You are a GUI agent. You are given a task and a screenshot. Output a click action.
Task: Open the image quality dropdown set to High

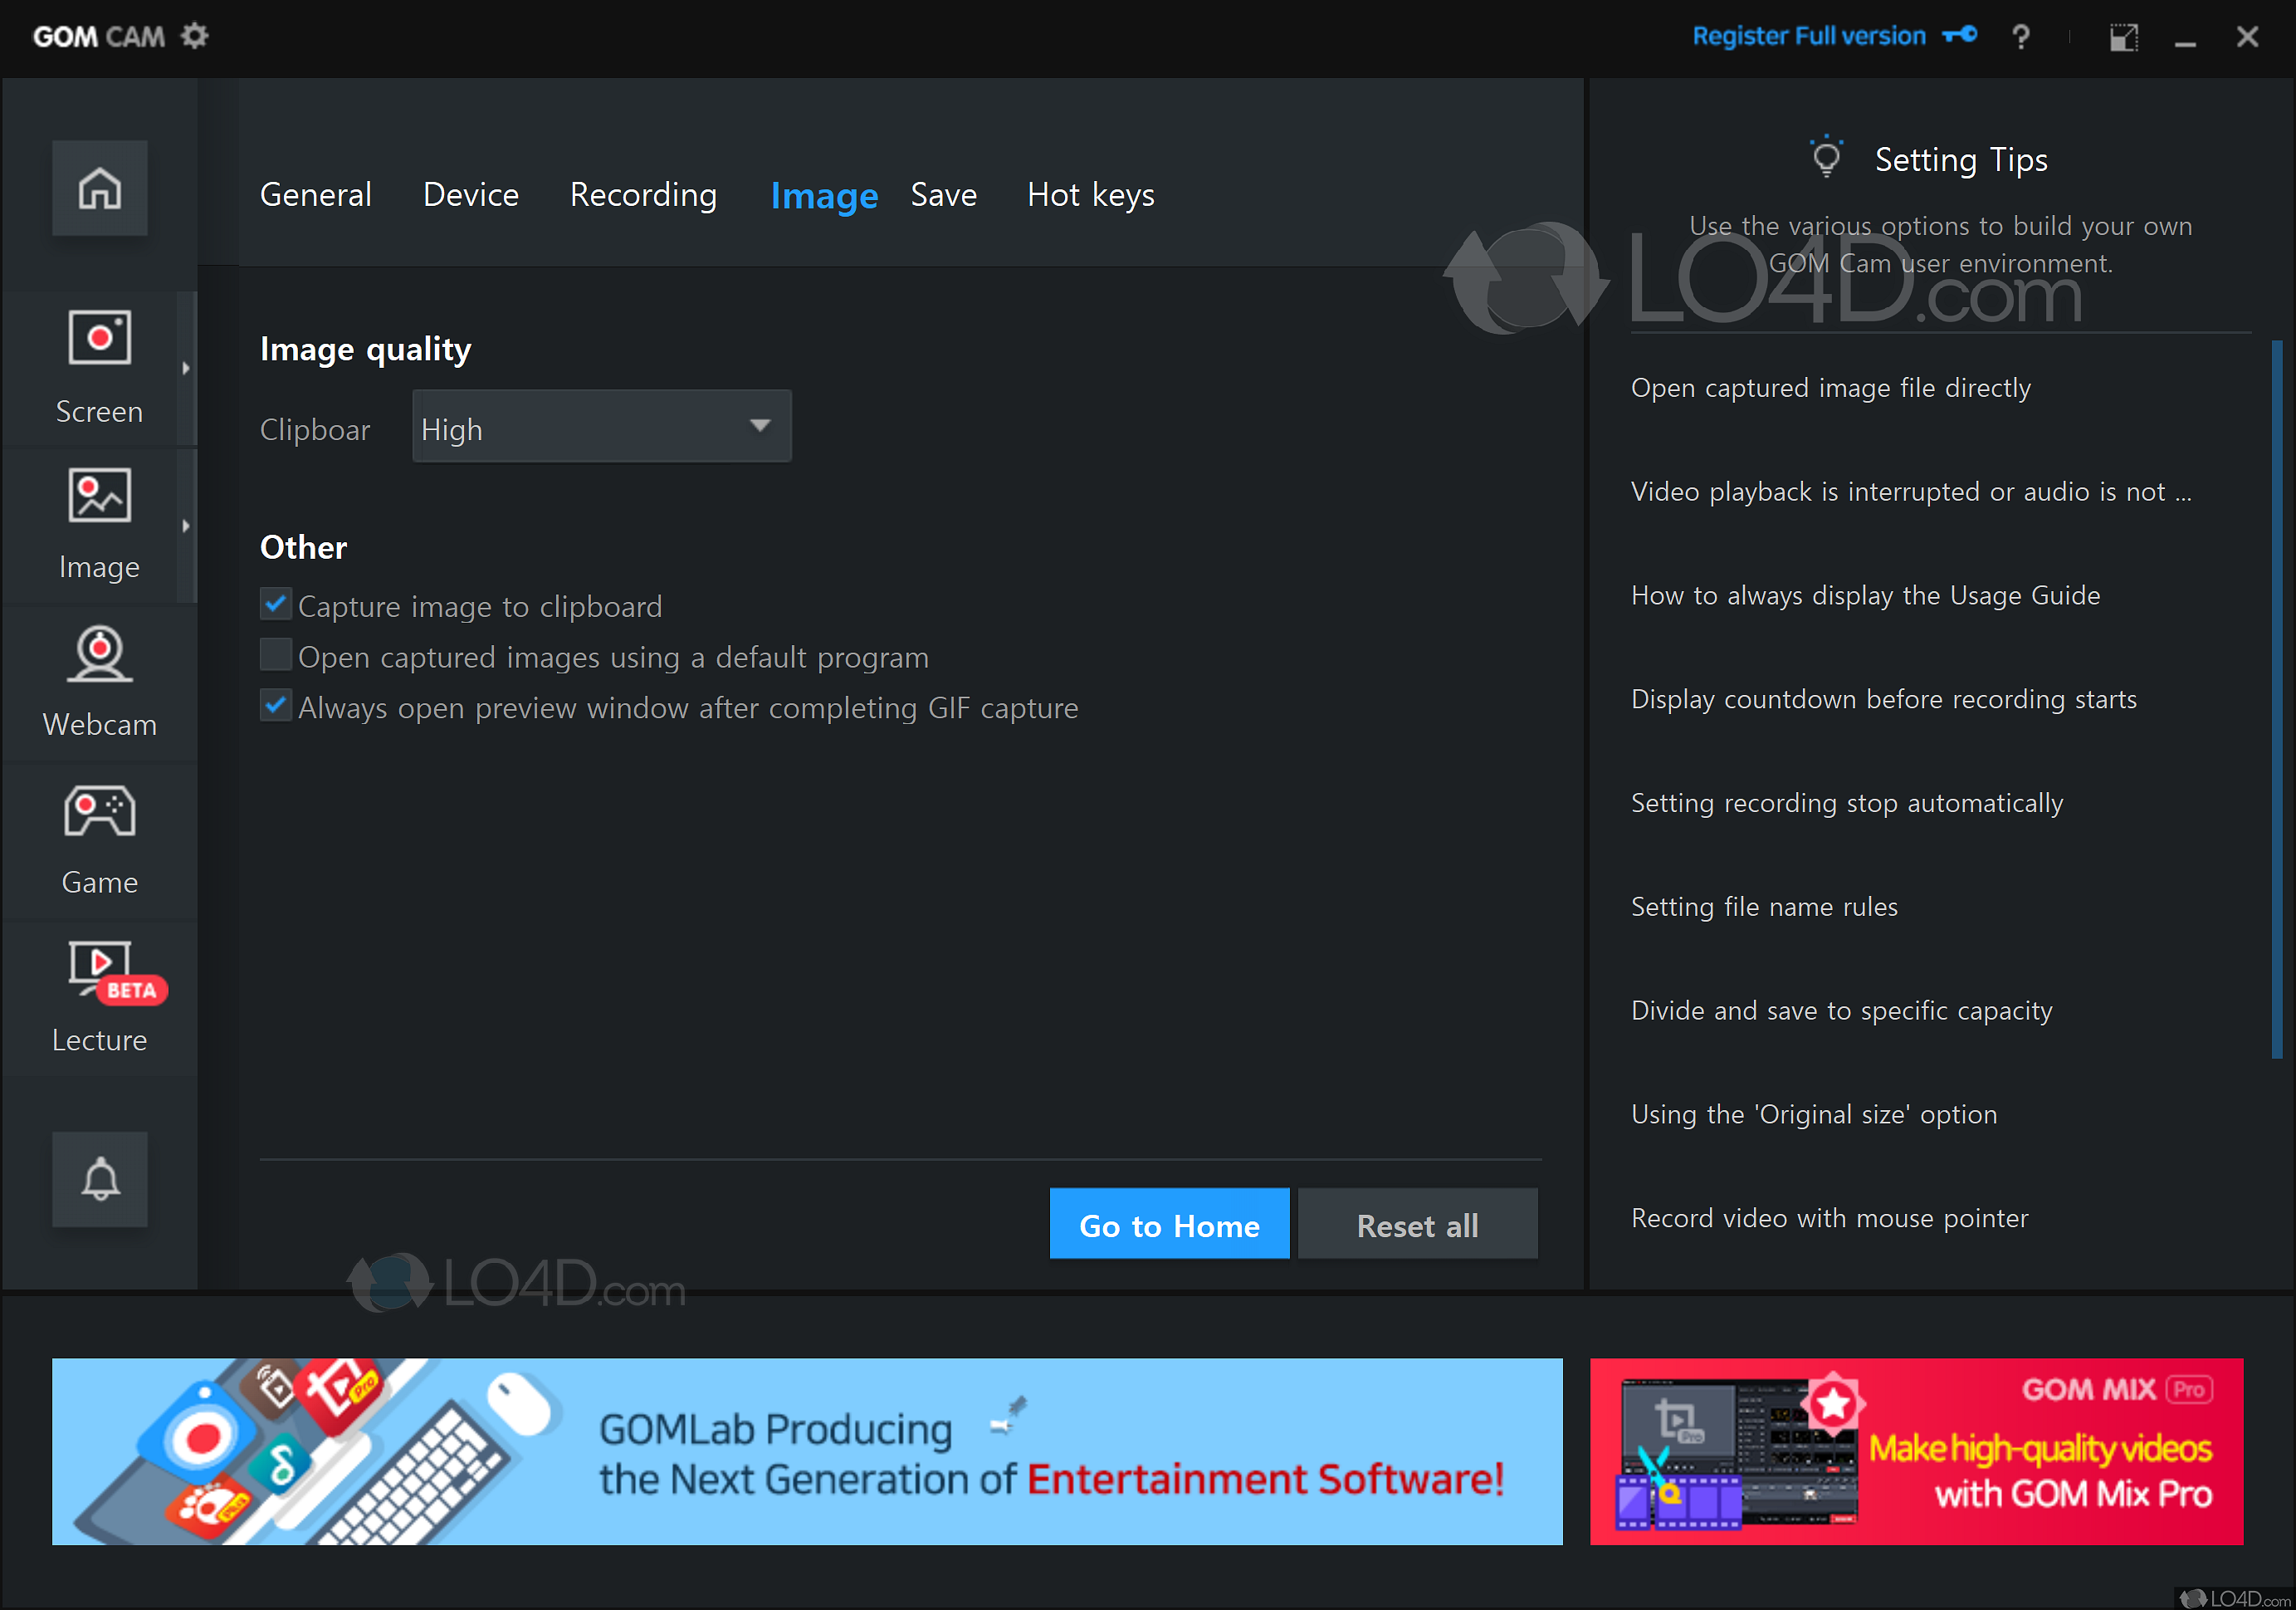coord(600,426)
